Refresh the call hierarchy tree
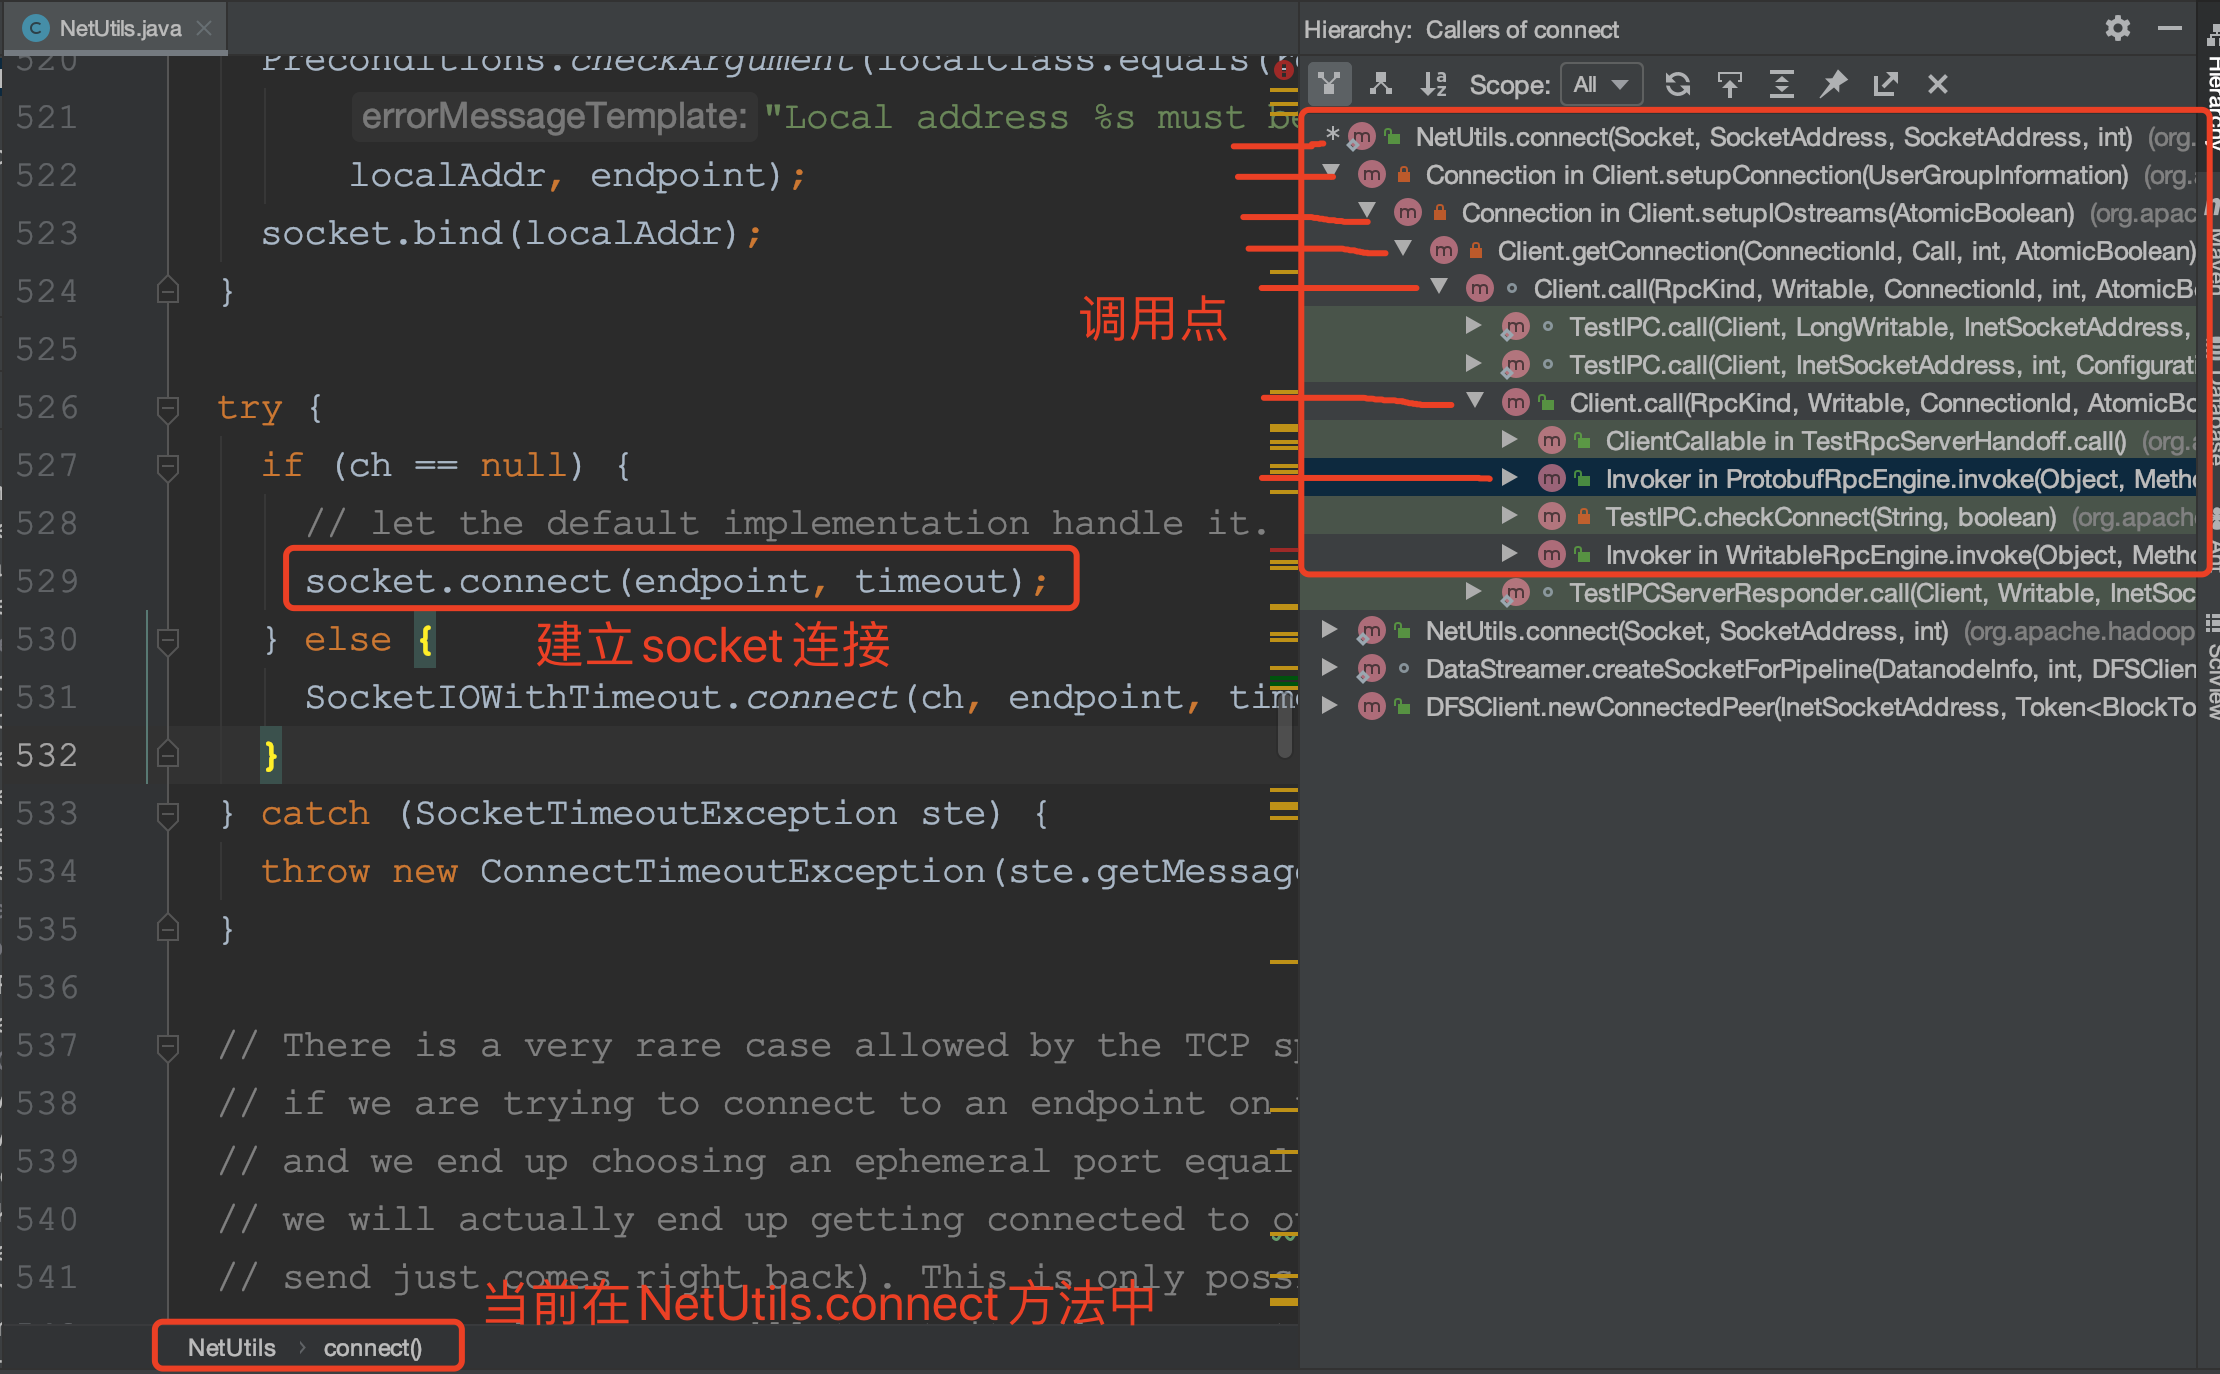 [1679, 84]
